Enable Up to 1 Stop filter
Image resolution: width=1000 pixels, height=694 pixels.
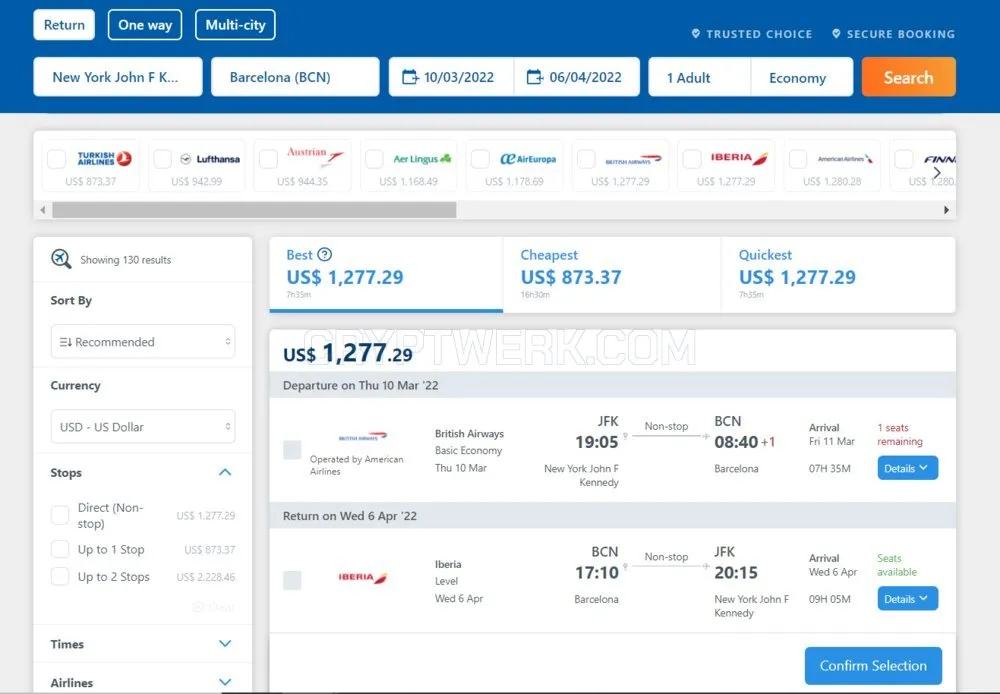click(60, 549)
